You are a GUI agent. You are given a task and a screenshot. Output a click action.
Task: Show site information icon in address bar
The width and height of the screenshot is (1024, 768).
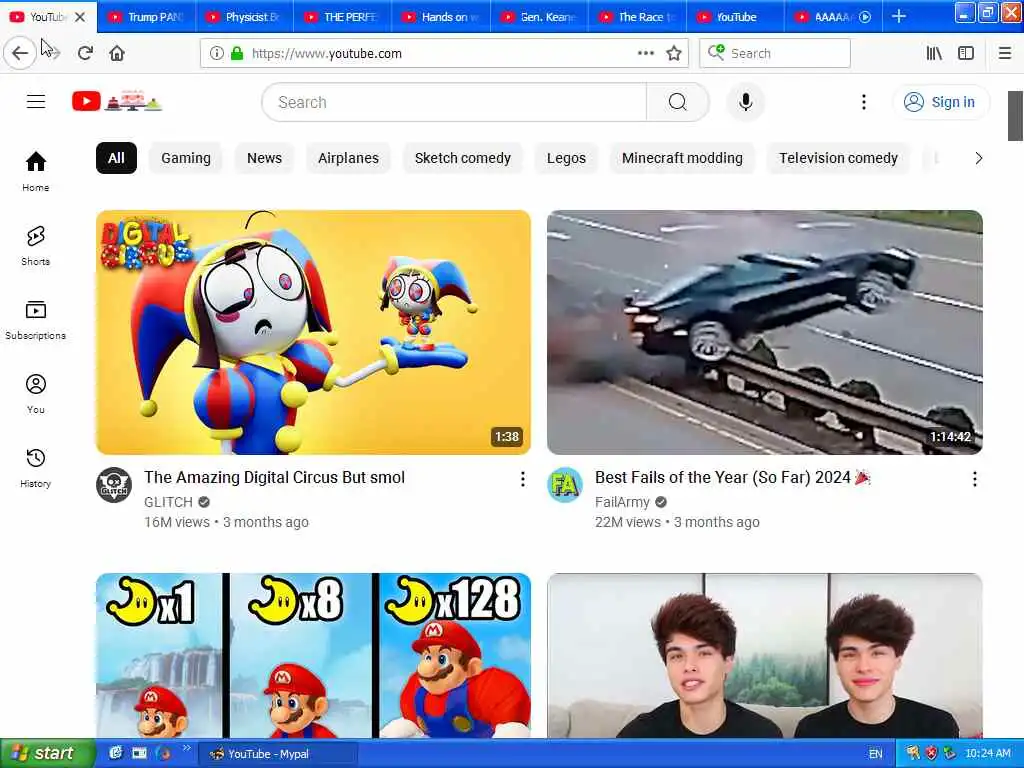pos(216,53)
